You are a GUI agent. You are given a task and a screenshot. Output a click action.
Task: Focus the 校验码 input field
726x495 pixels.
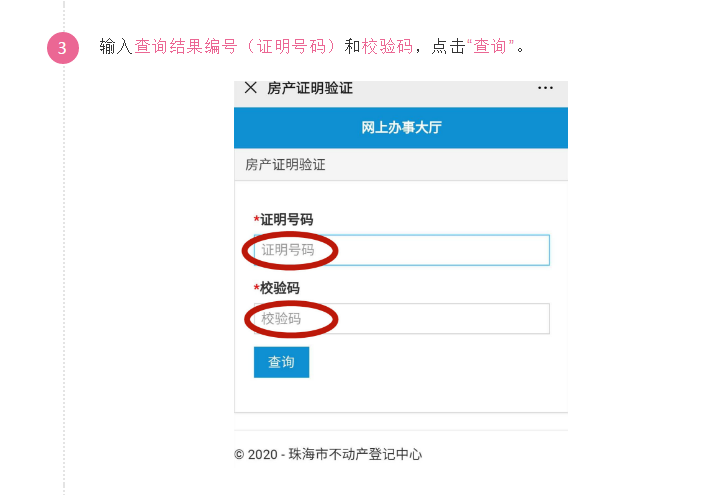[402, 319]
